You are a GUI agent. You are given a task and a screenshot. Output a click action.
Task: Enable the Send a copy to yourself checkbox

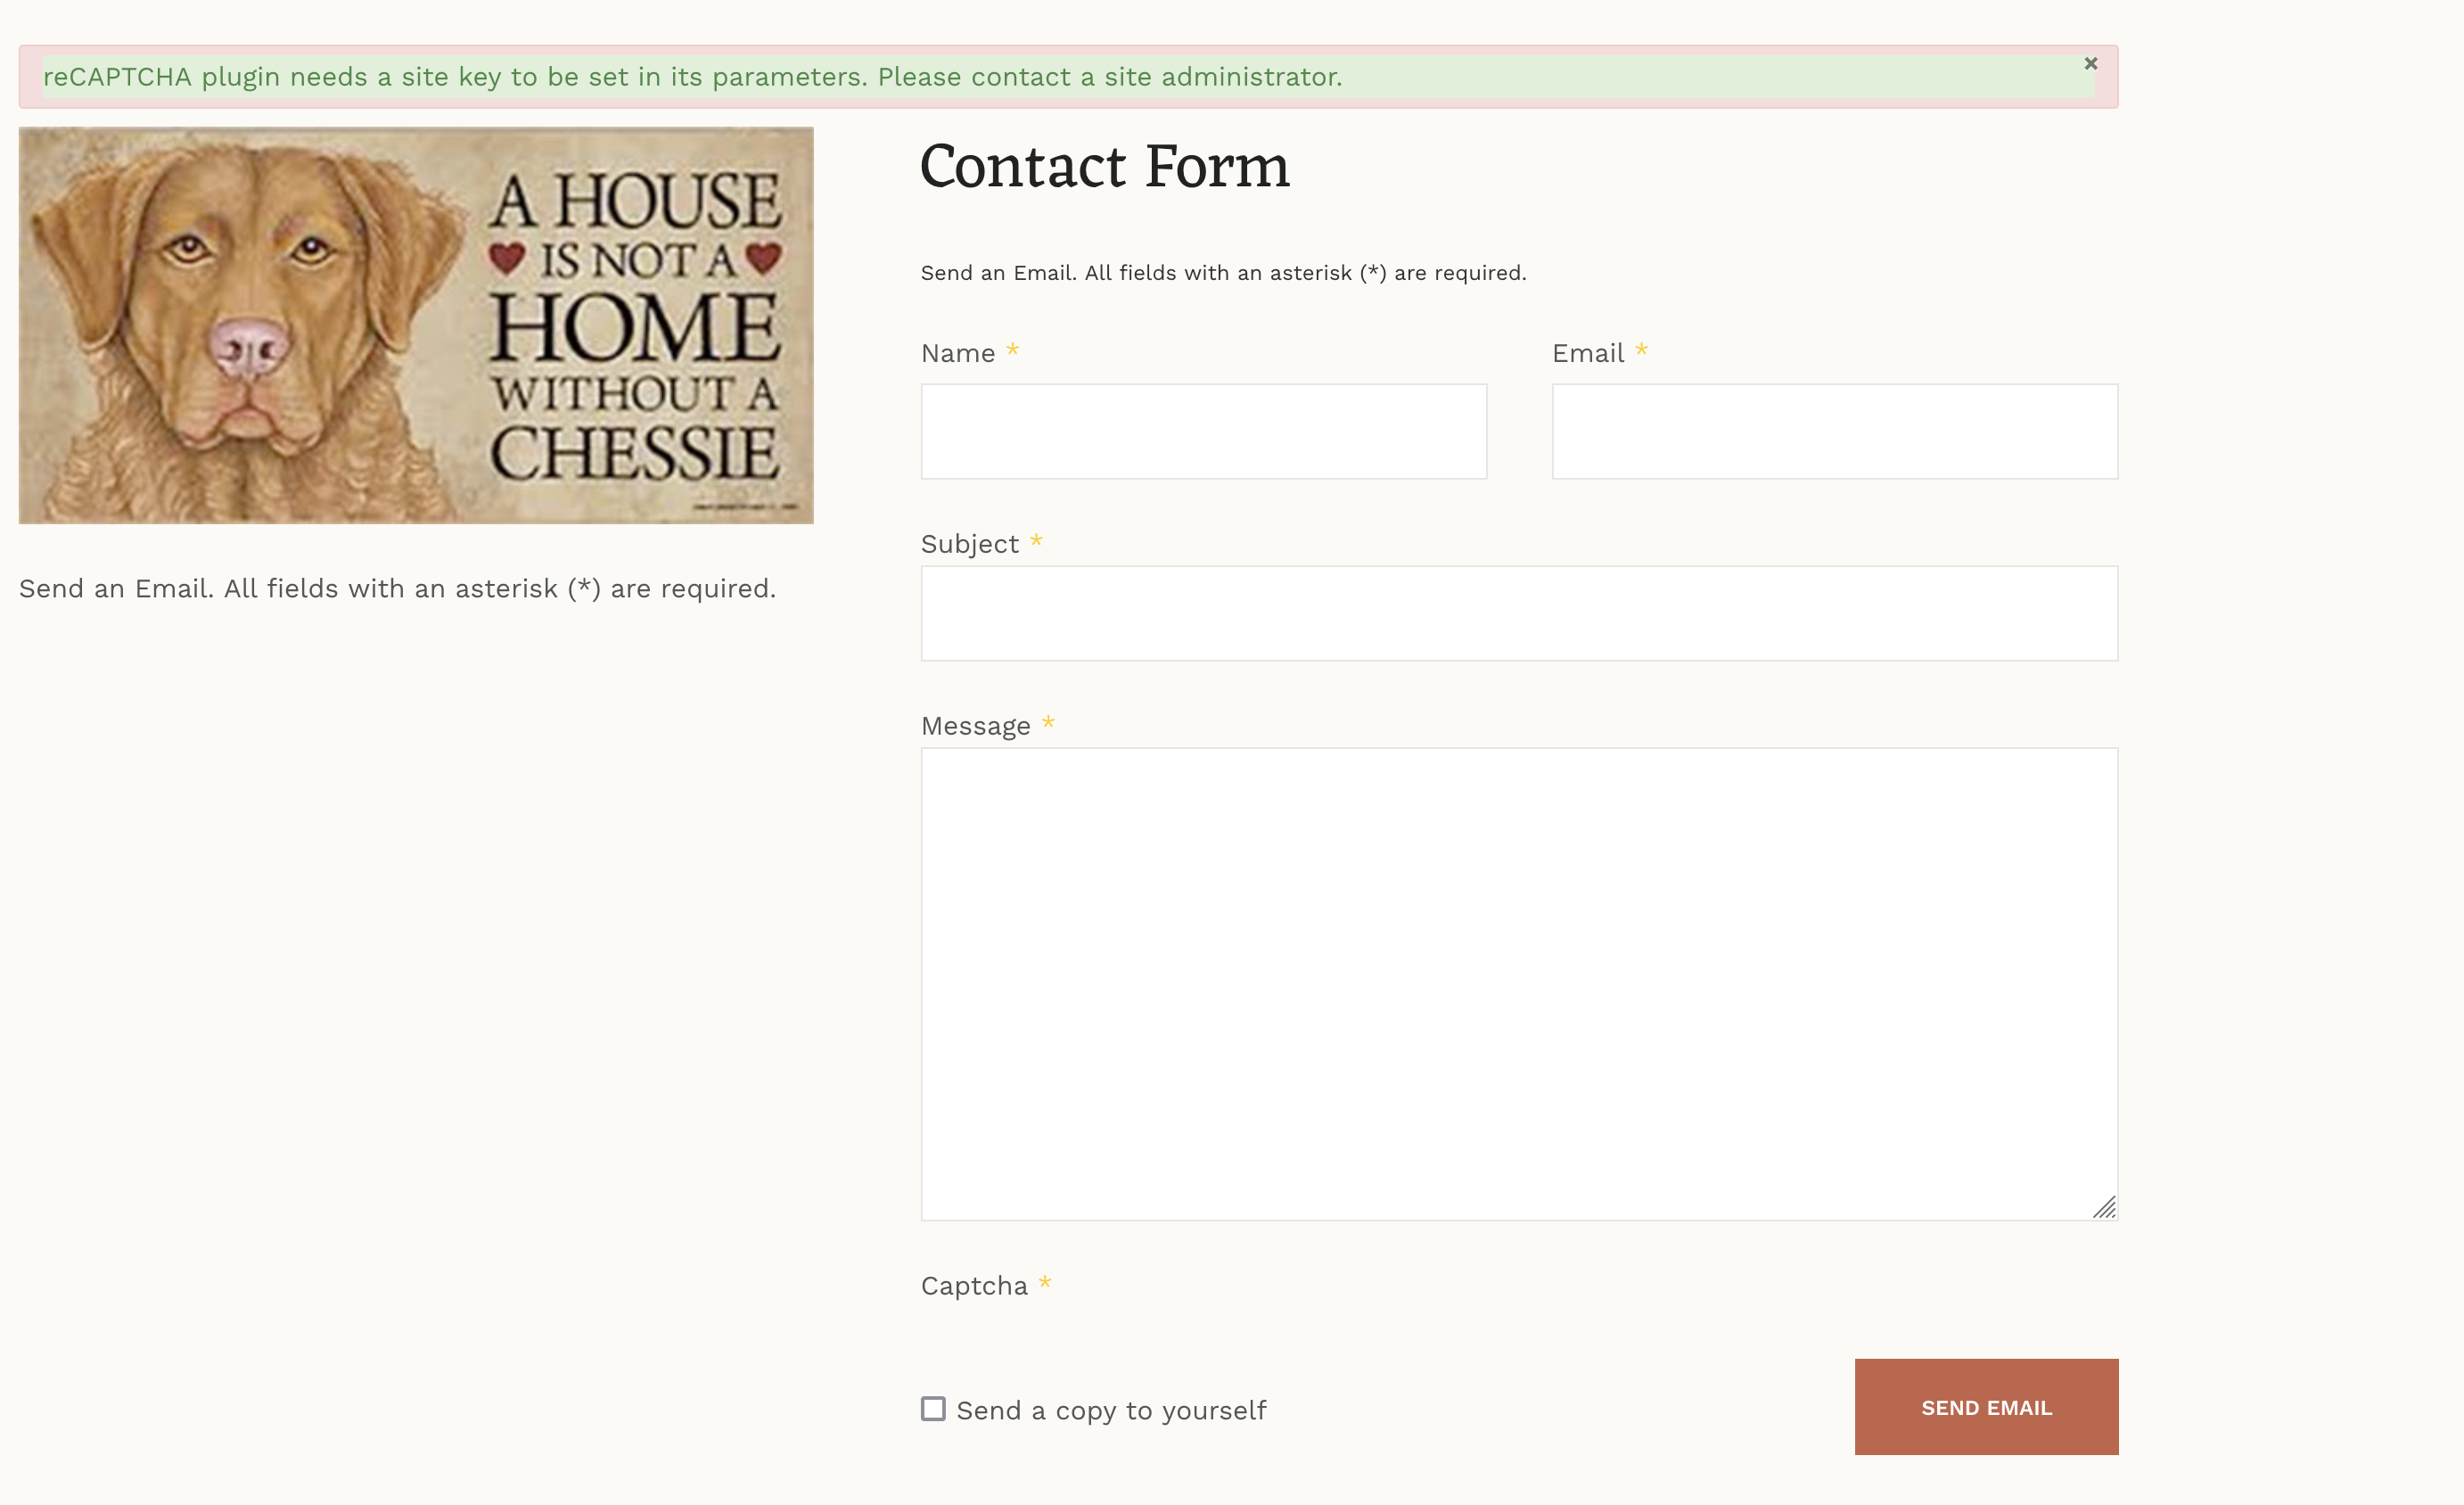click(933, 1409)
